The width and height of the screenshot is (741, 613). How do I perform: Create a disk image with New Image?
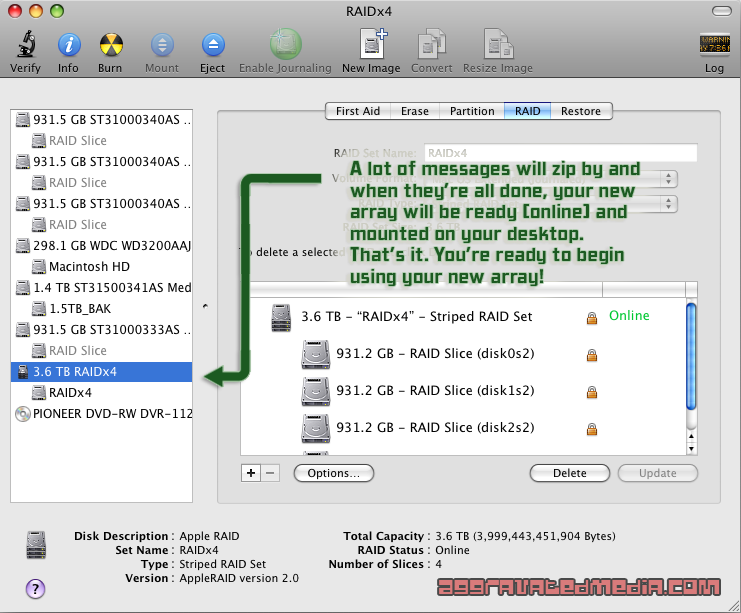click(372, 43)
